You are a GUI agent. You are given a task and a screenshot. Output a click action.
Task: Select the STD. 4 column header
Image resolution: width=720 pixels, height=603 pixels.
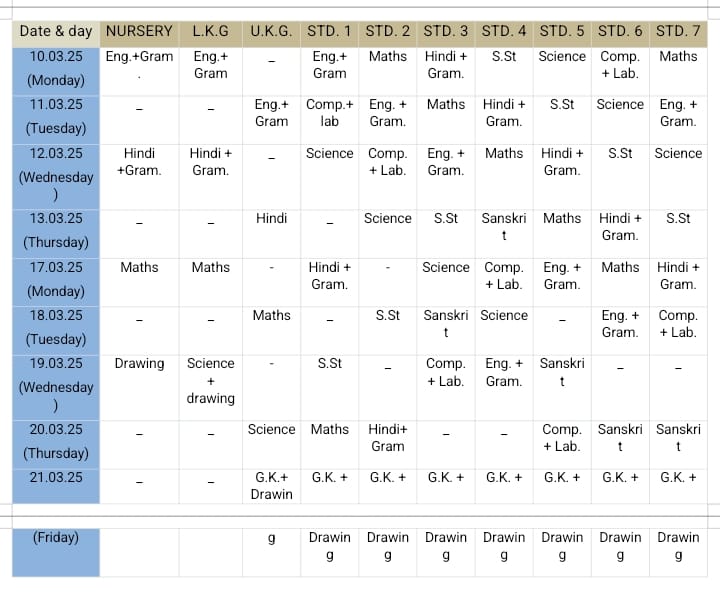coord(504,32)
